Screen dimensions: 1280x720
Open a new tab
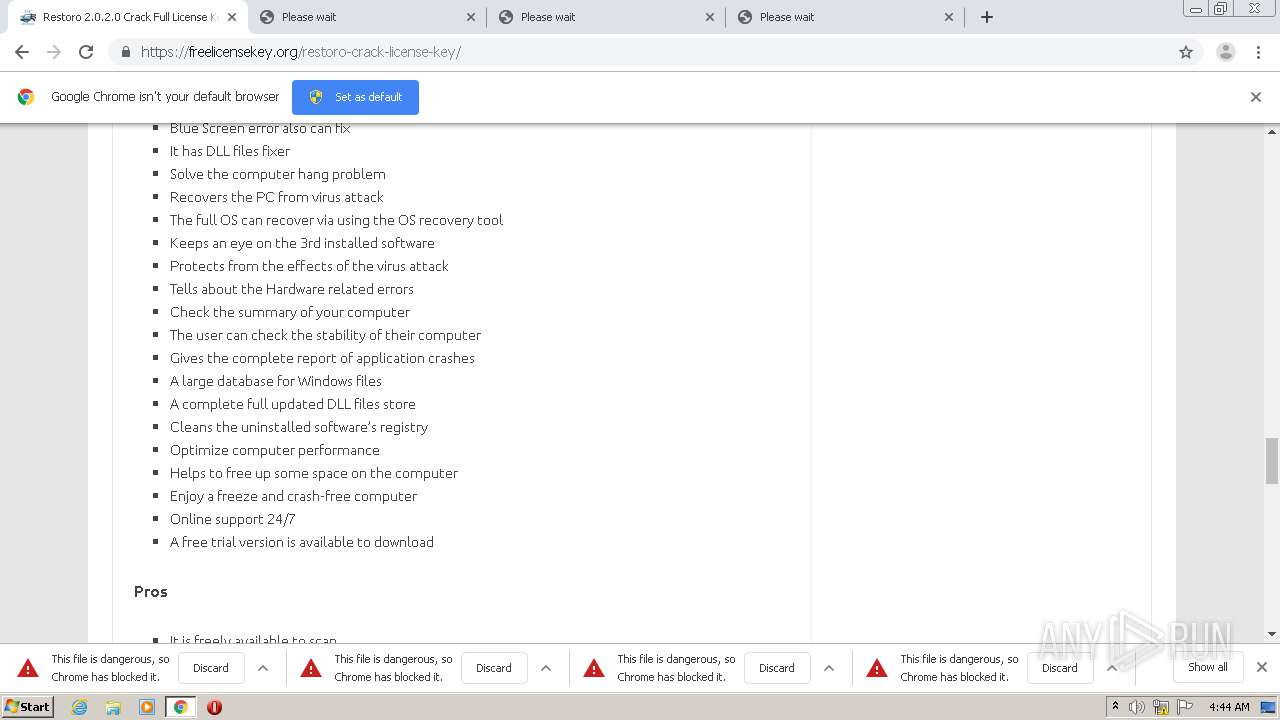click(987, 17)
